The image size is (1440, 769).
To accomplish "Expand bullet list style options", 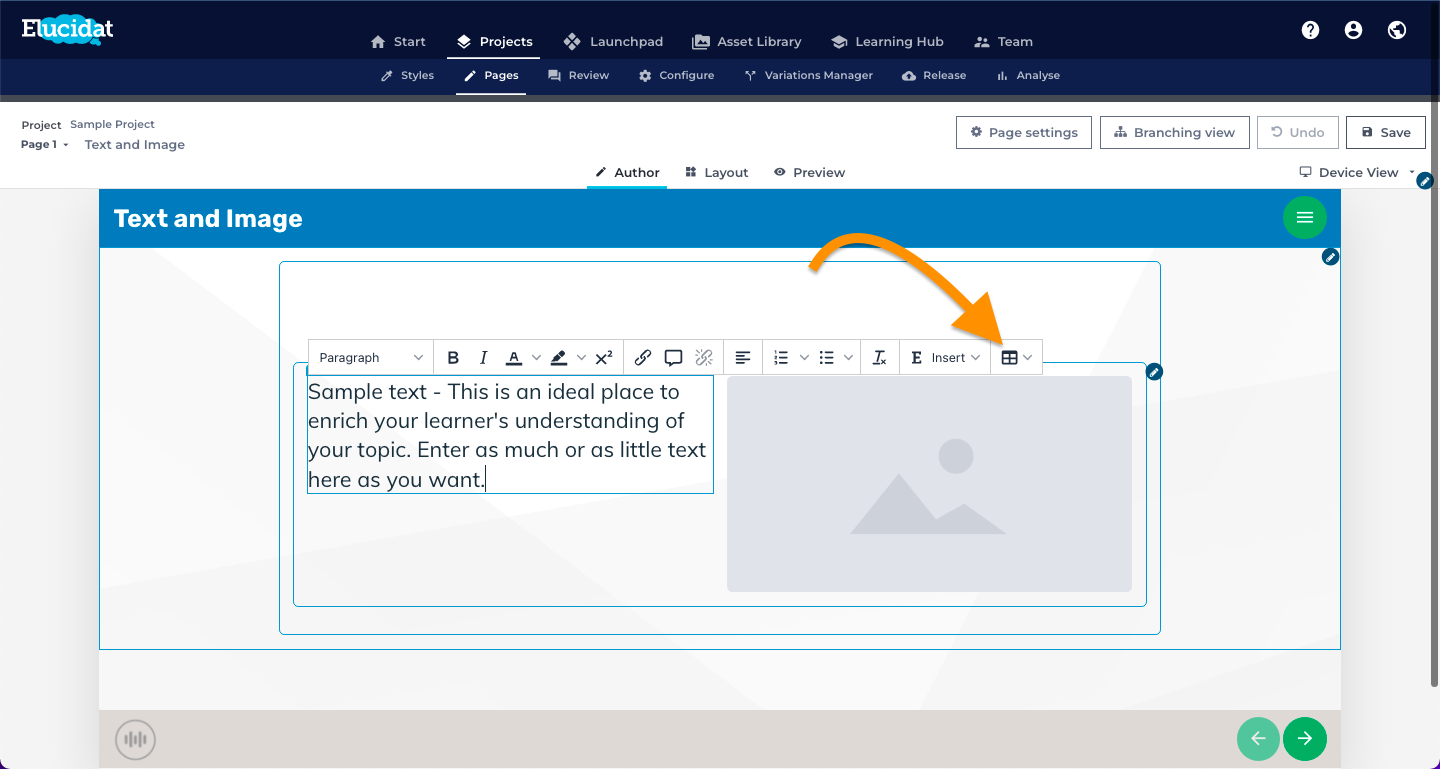I will click(x=849, y=358).
